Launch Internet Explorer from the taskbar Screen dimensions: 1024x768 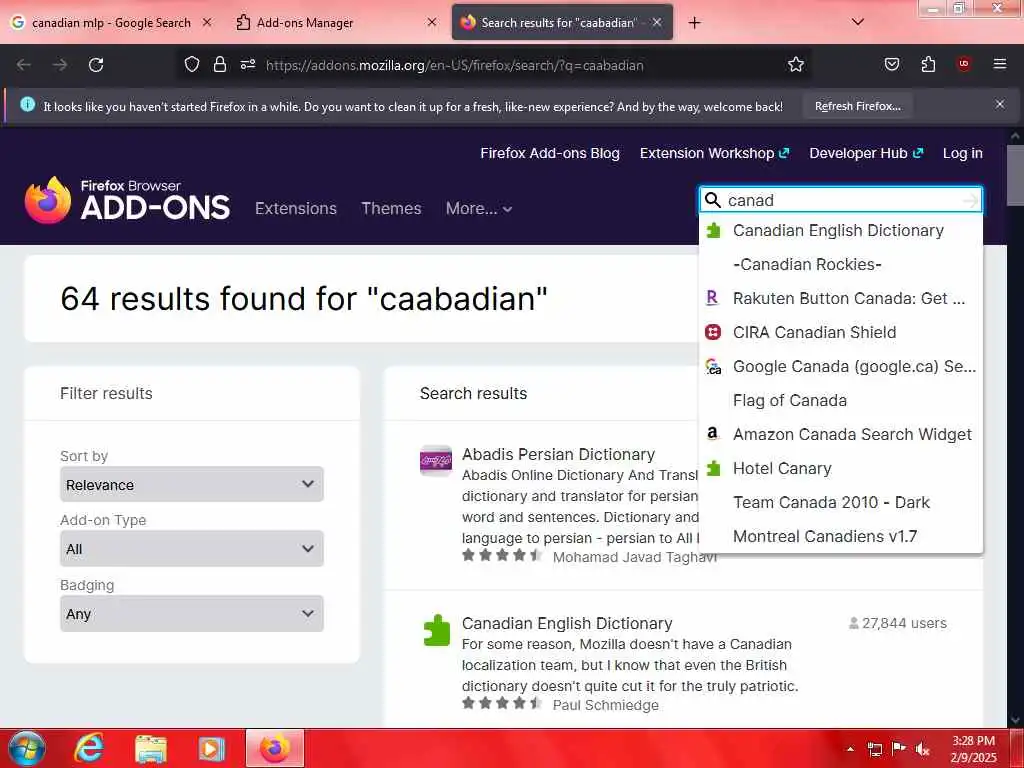pyautogui.click(x=89, y=748)
